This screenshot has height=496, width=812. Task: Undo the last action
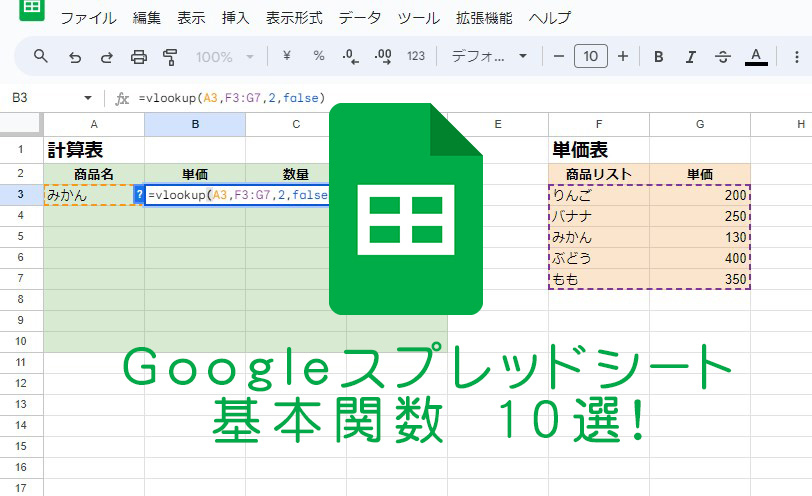pos(75,56)
